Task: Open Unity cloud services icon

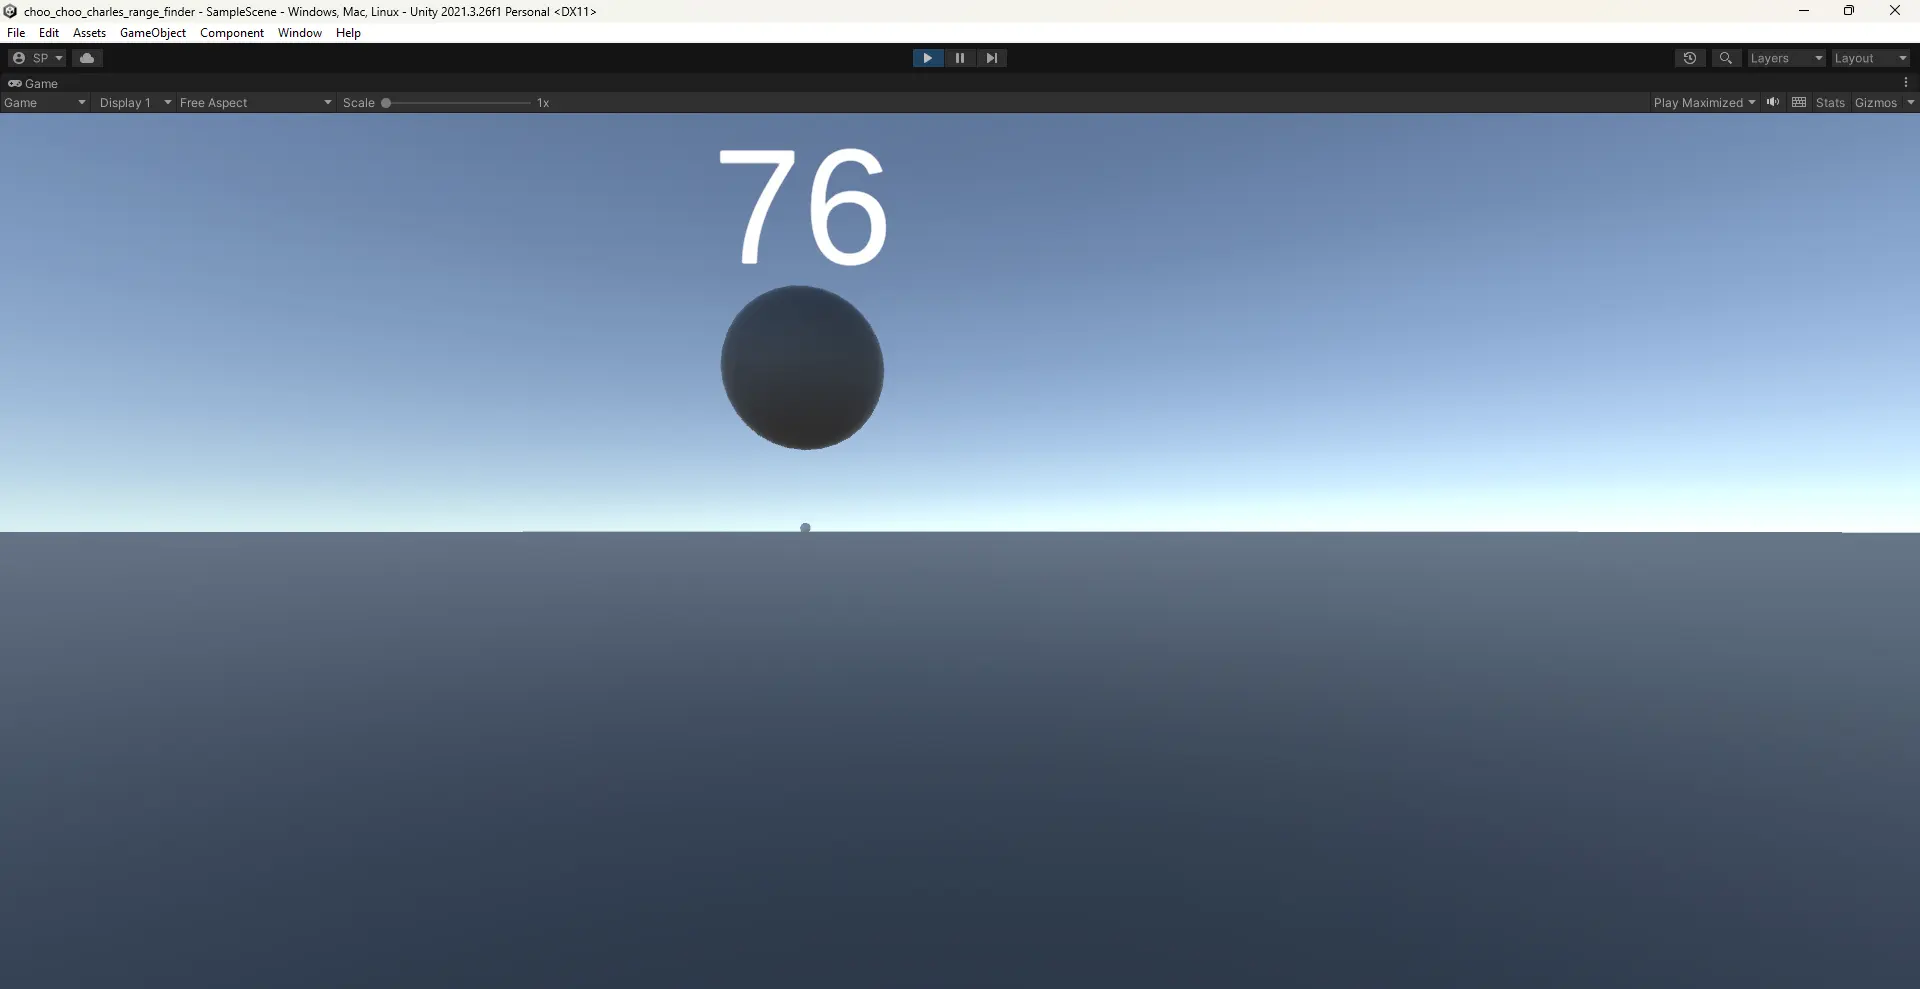Action: tap(87, 58)
